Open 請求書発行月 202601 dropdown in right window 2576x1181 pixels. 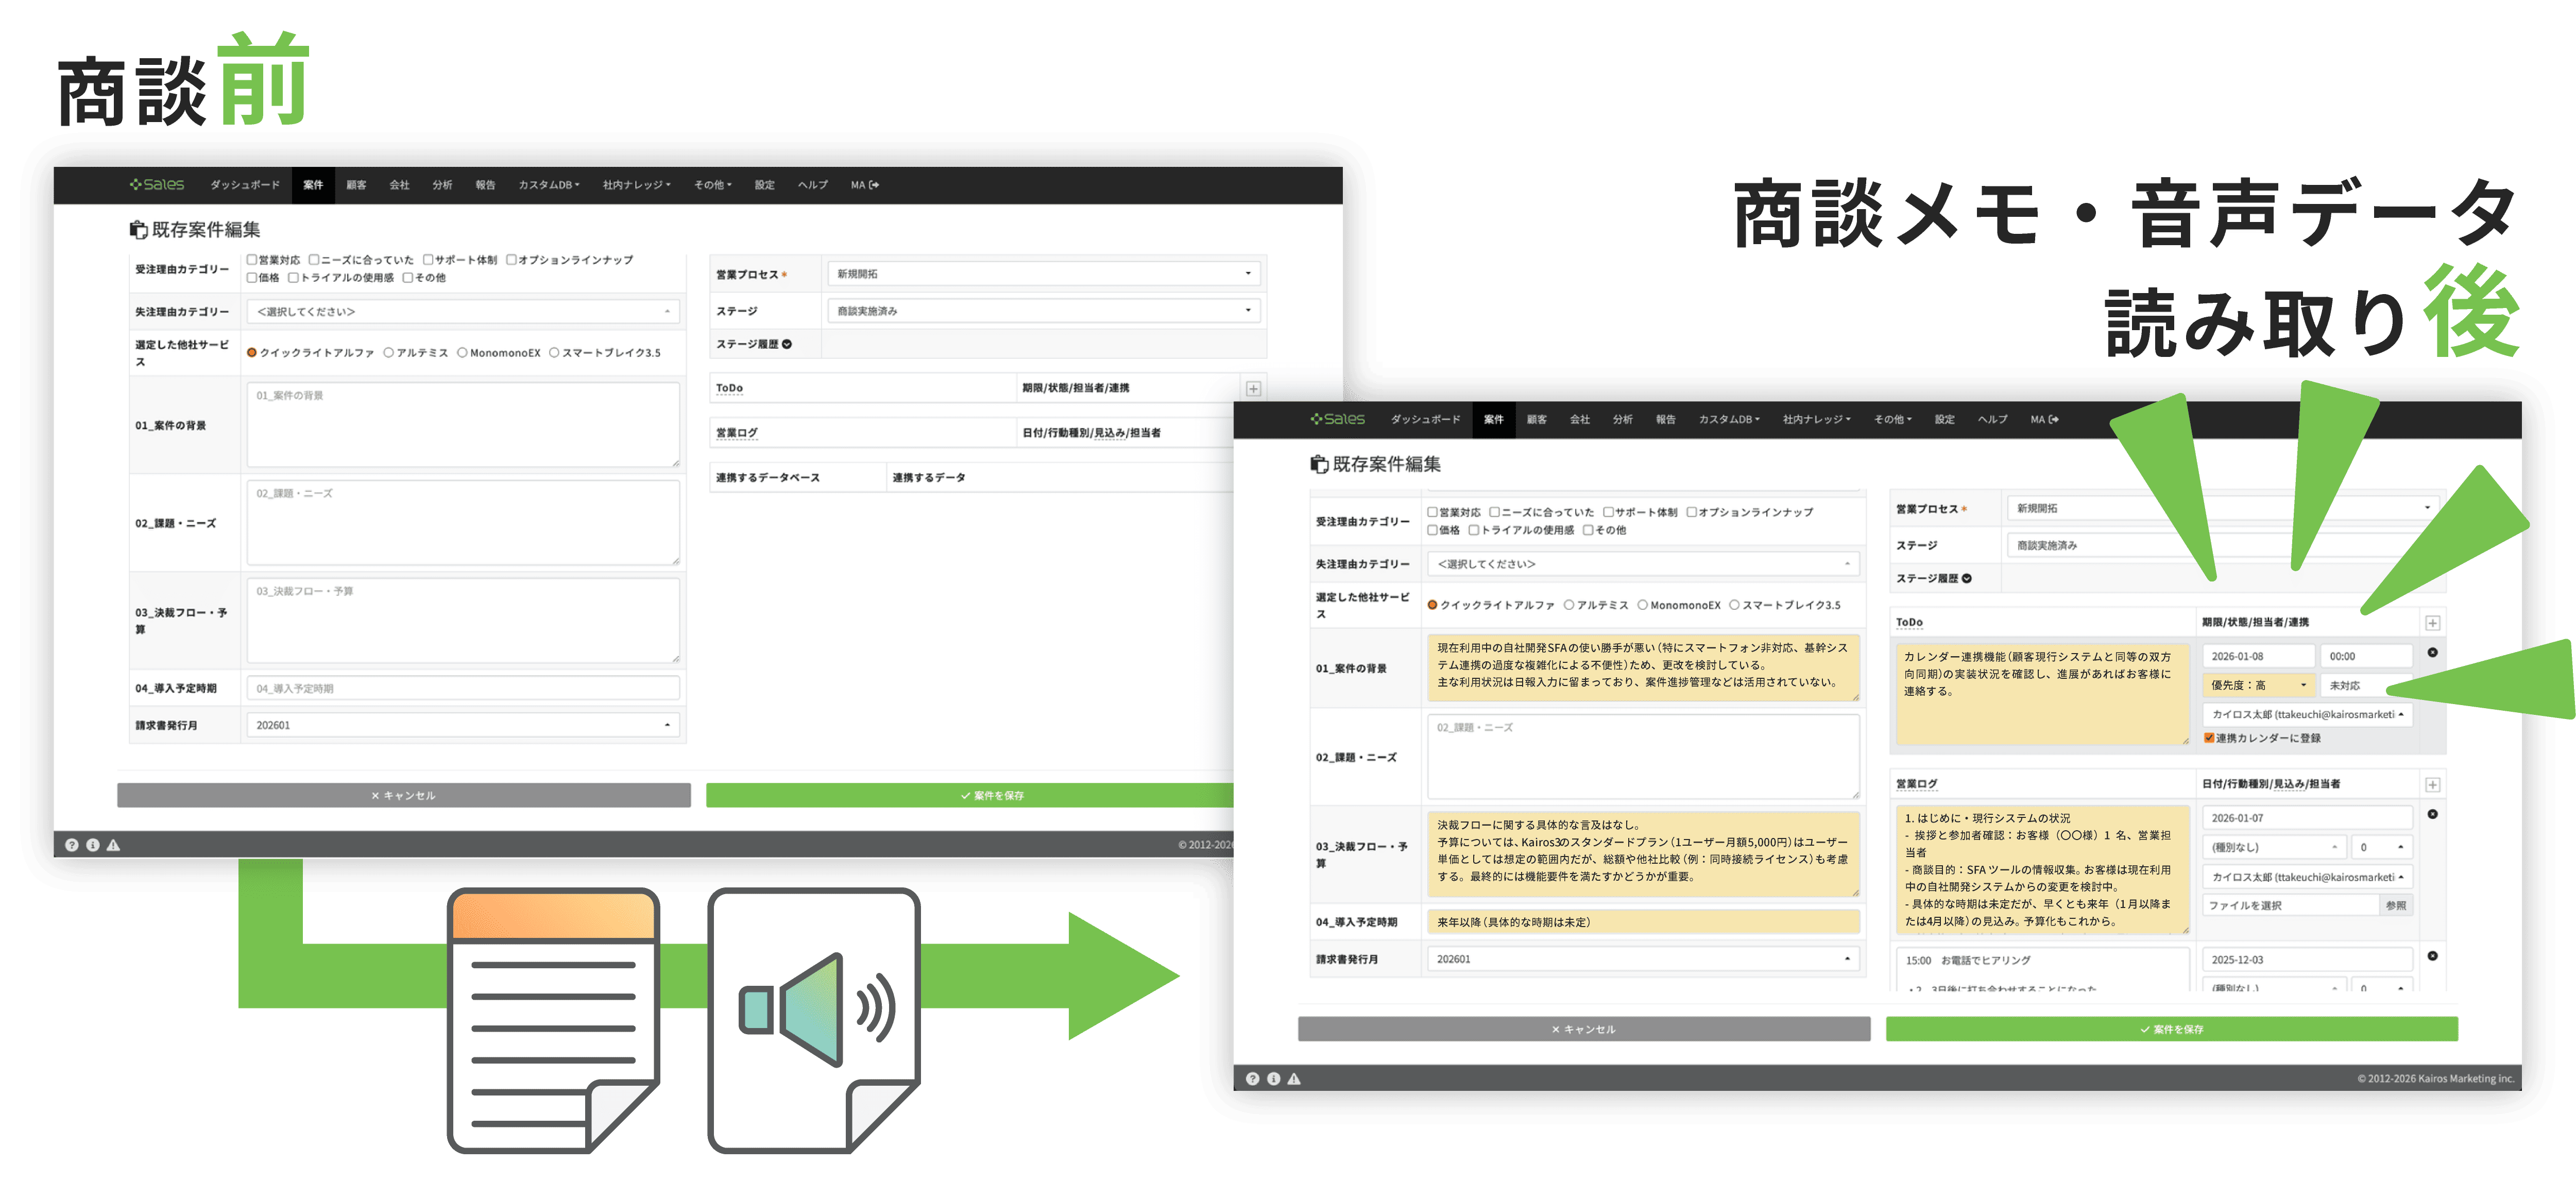[x=1643, y=959]
